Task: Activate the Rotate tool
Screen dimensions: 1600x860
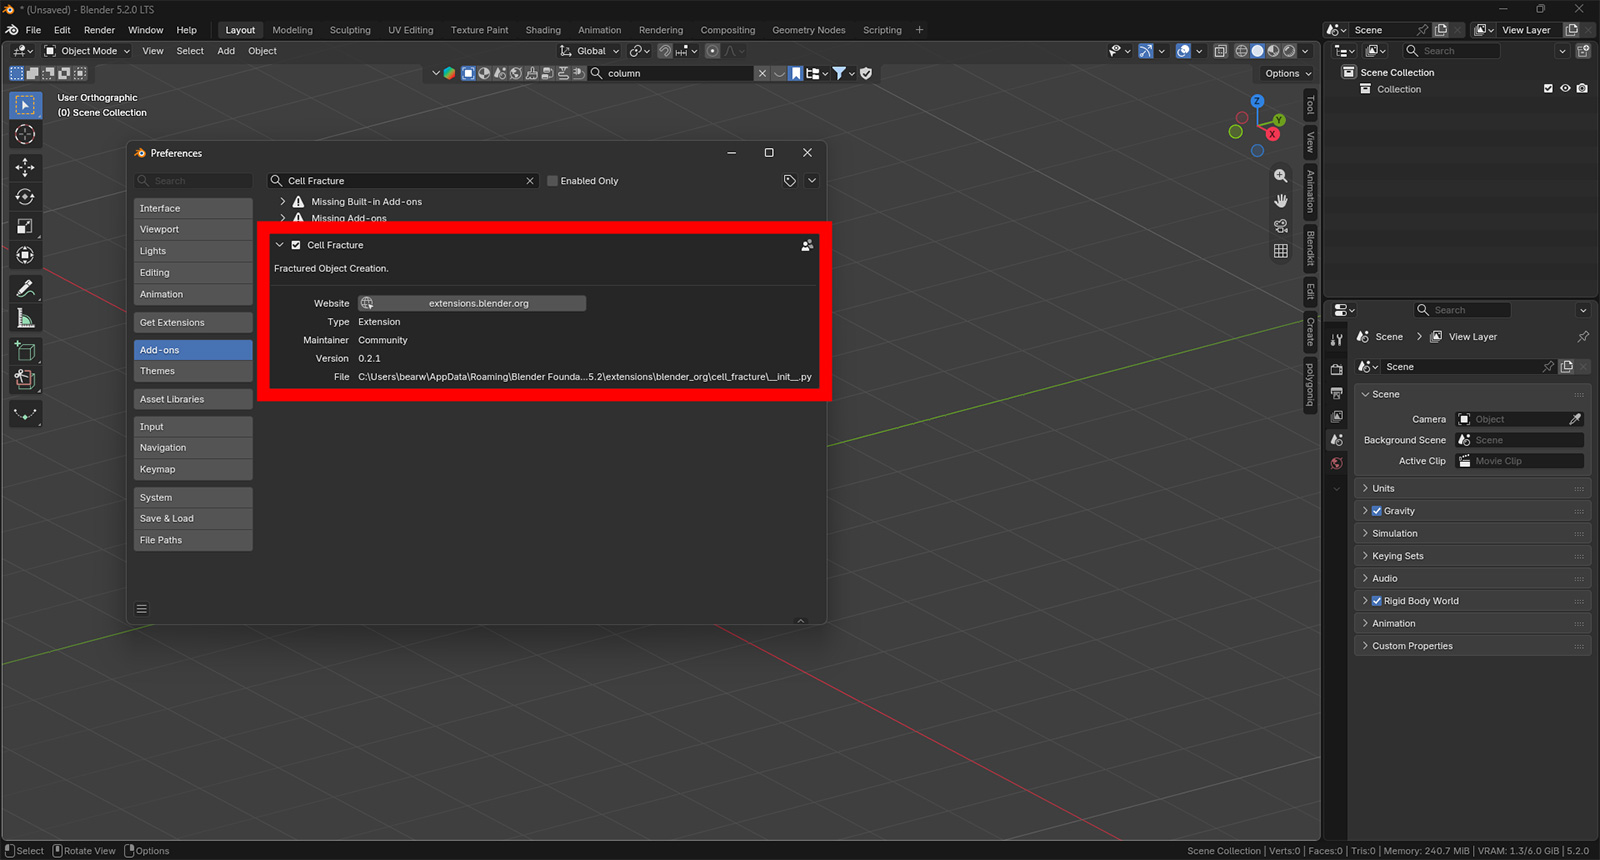Action: [x=25, y=197]
